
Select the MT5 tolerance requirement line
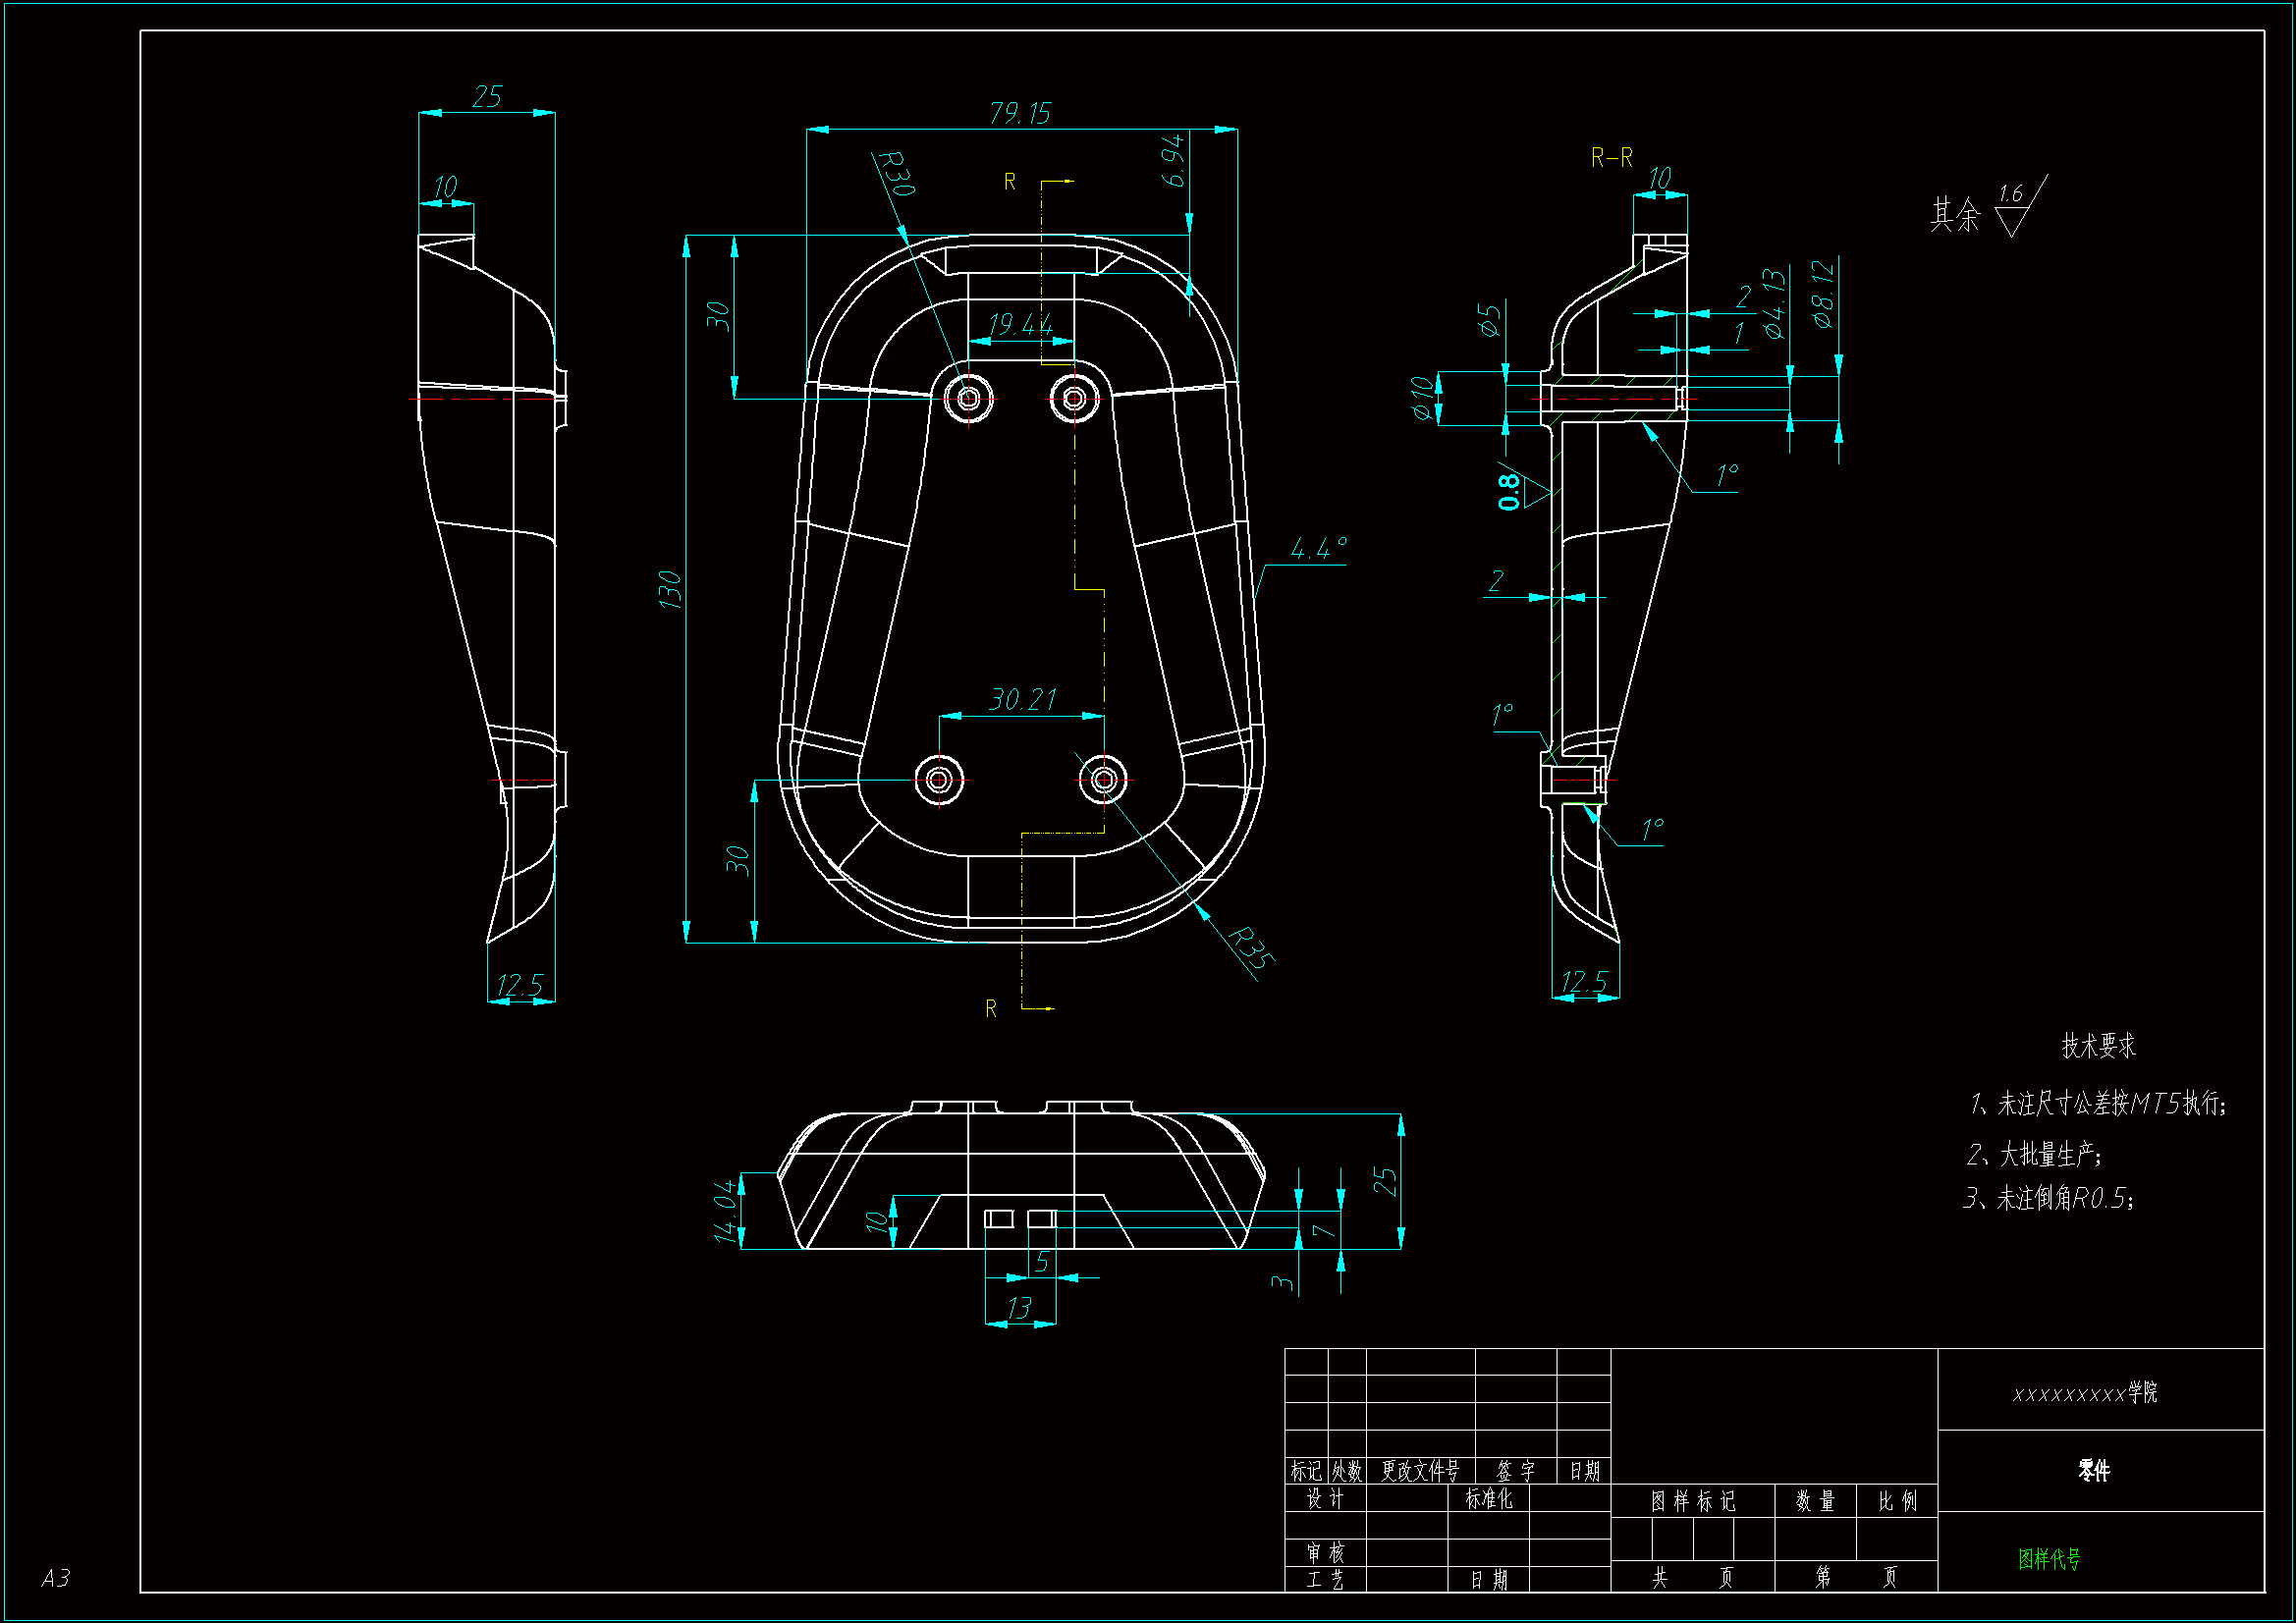[2098, 1104]
